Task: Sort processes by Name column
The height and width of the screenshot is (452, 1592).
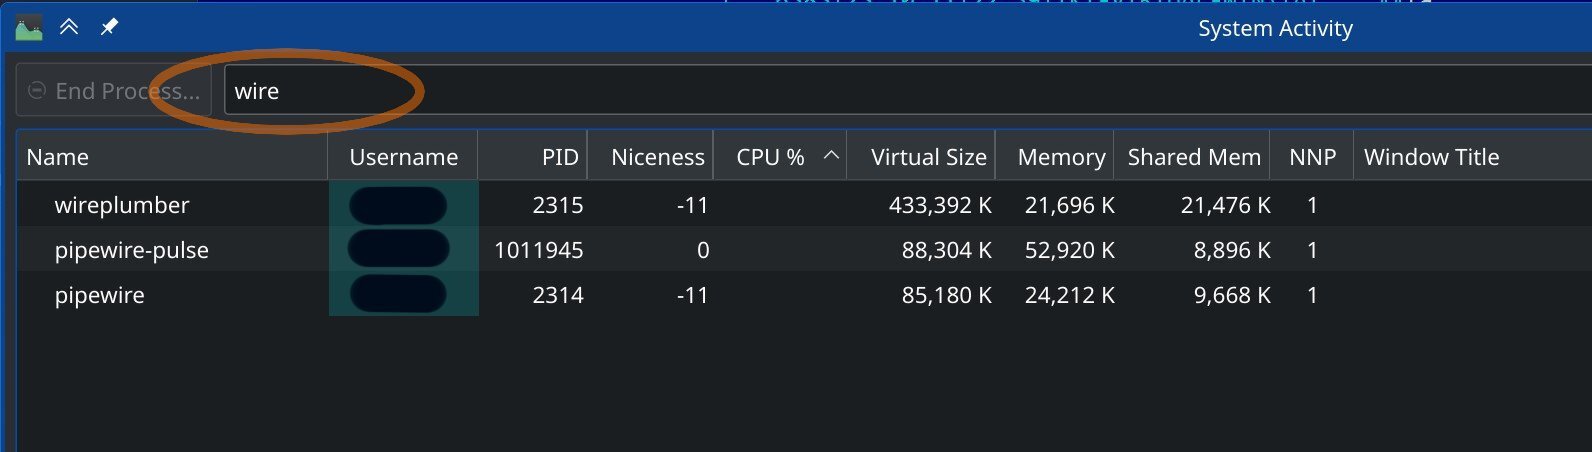Action: pyautogui.click(x=172, y=157)
